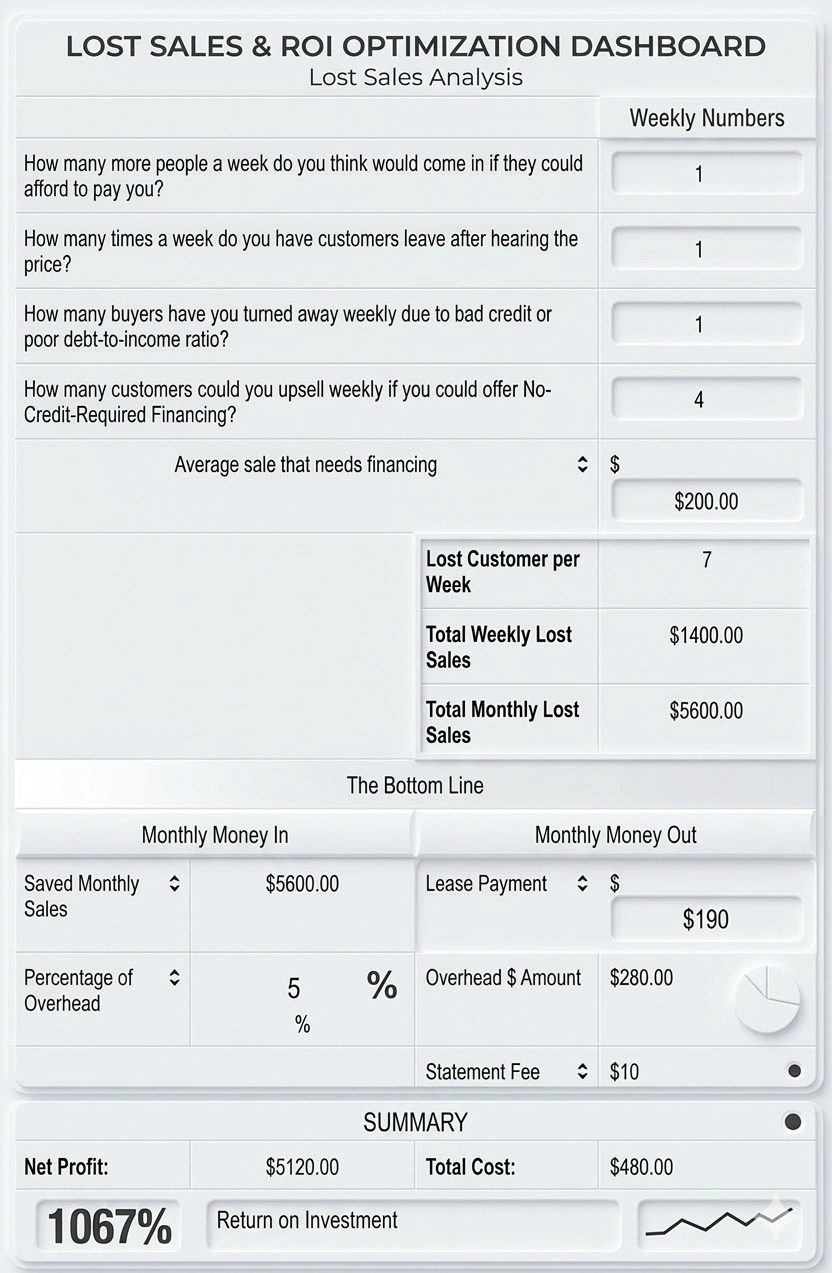Edit the $190 lease payment field
The image size is (832, 1273).
706,919
